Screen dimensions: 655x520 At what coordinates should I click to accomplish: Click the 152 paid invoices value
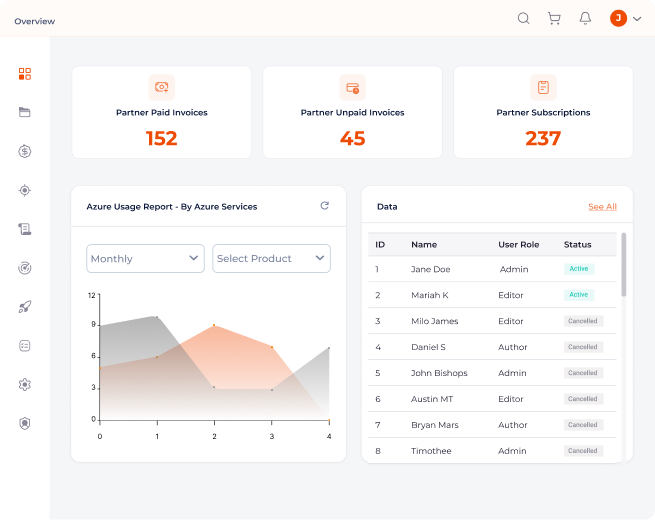[162, 138]
